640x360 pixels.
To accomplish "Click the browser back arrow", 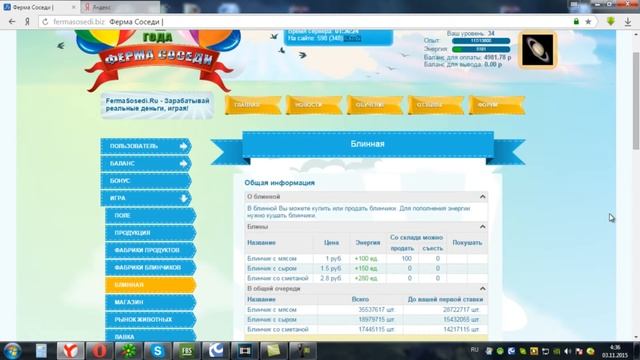I will tap(12, 22).
